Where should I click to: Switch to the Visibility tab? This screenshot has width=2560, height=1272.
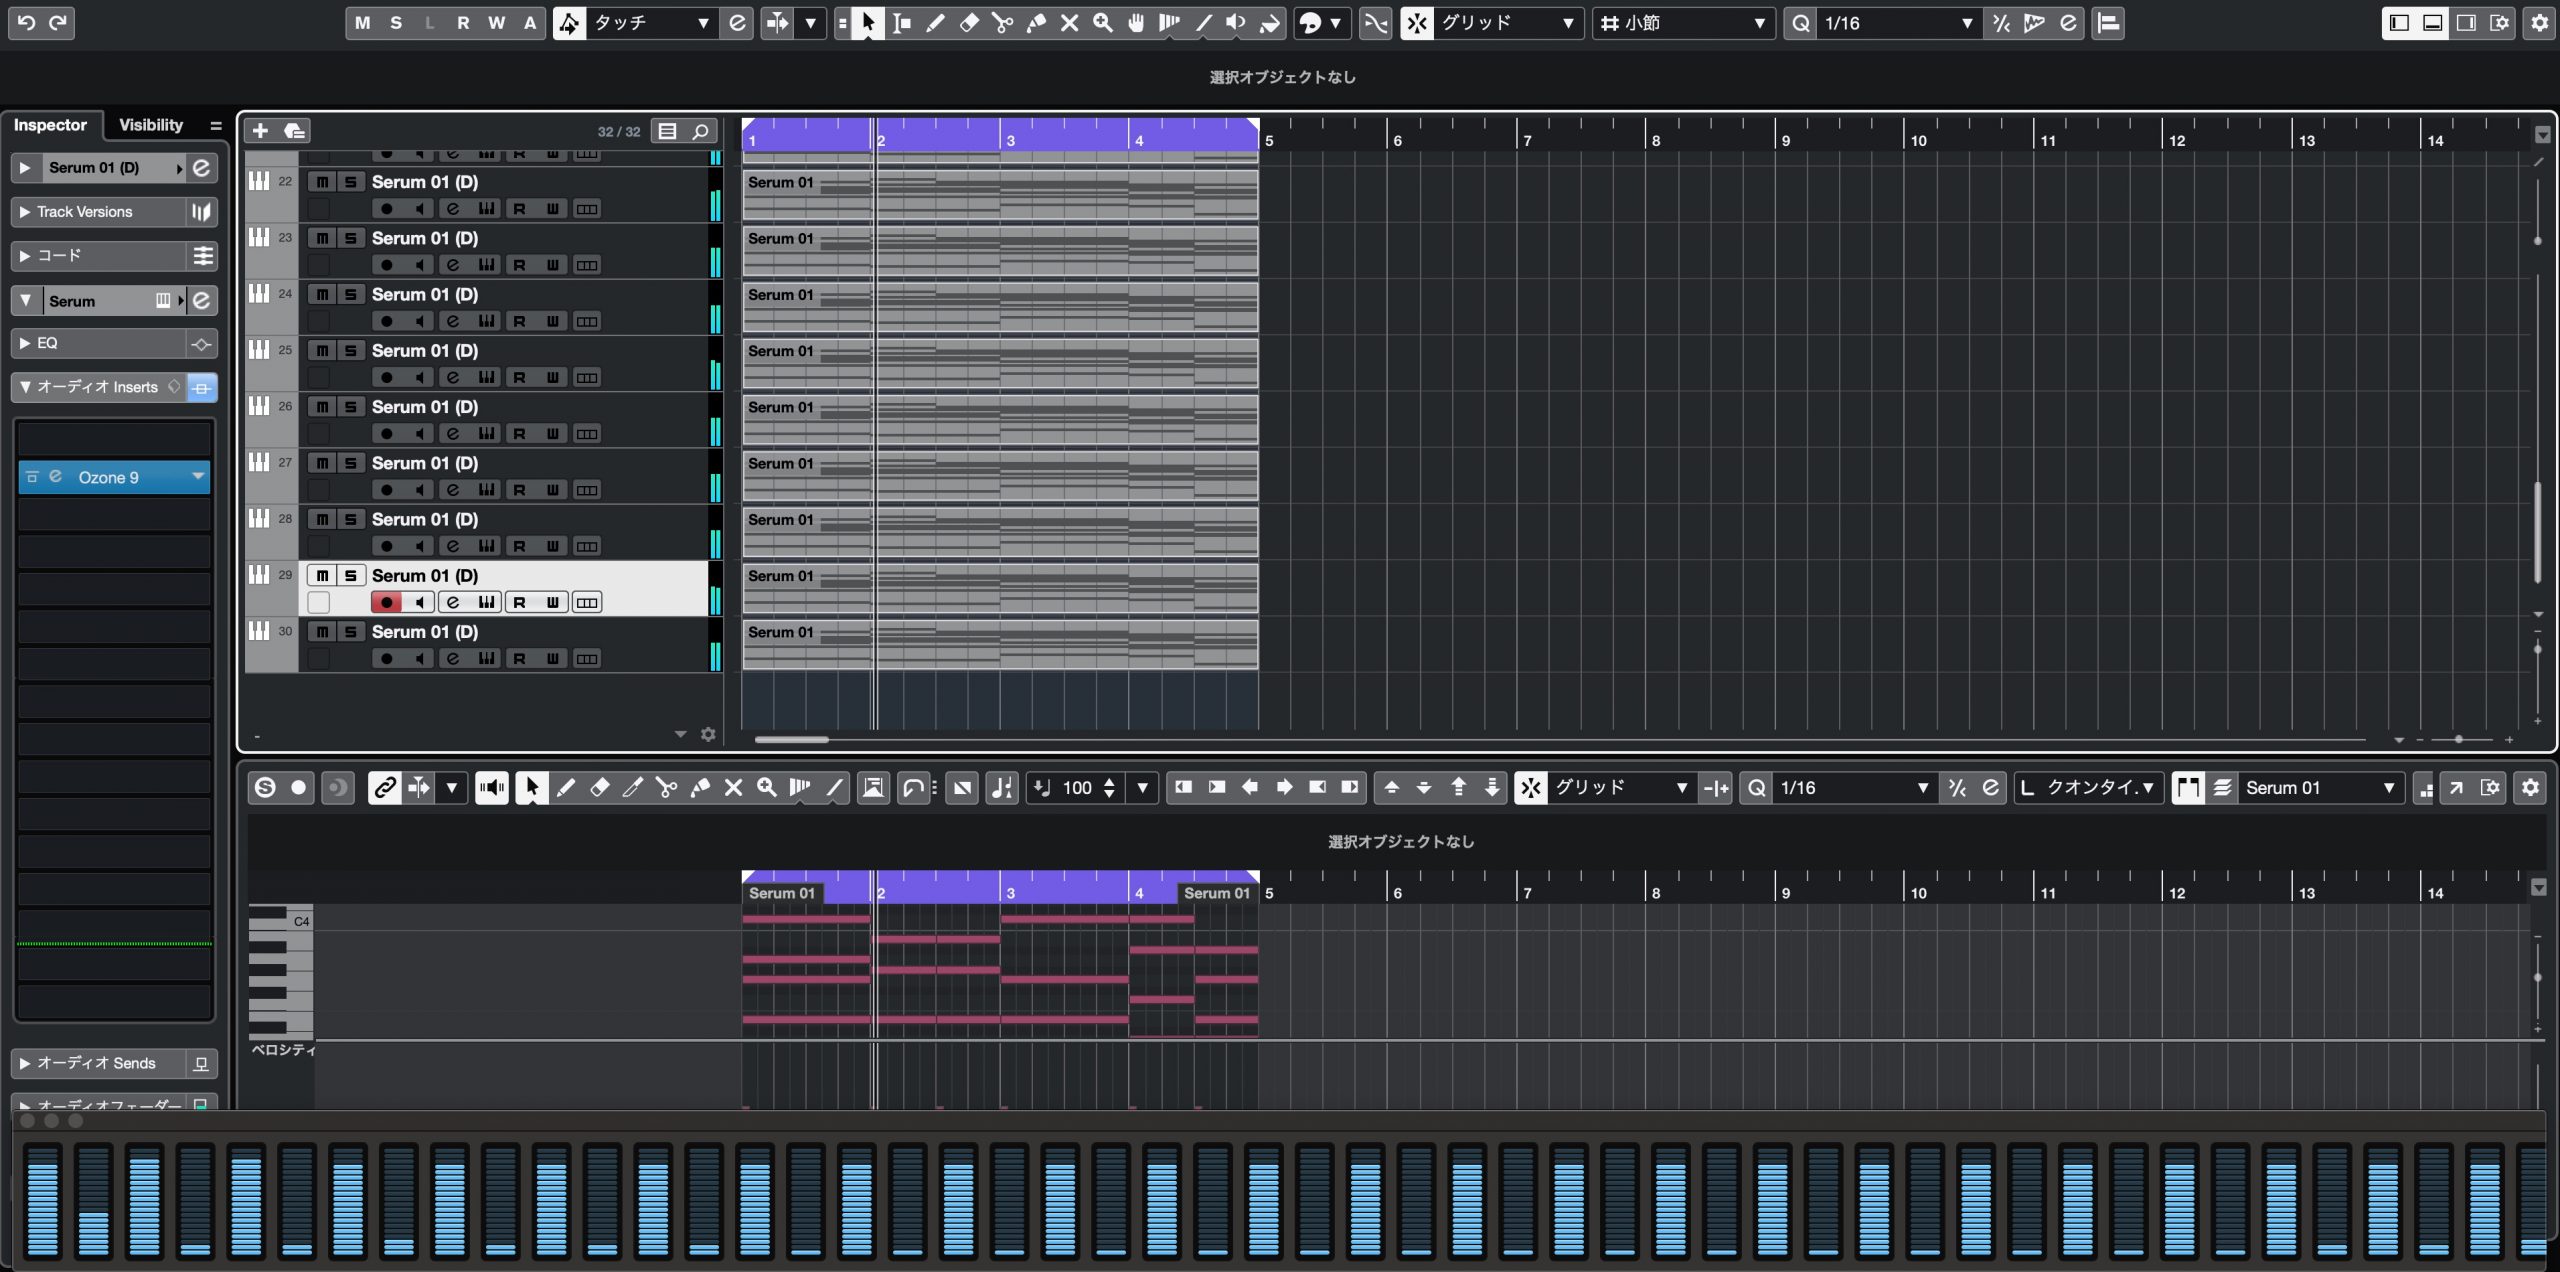pyautogui.click(x=151, y=125)
